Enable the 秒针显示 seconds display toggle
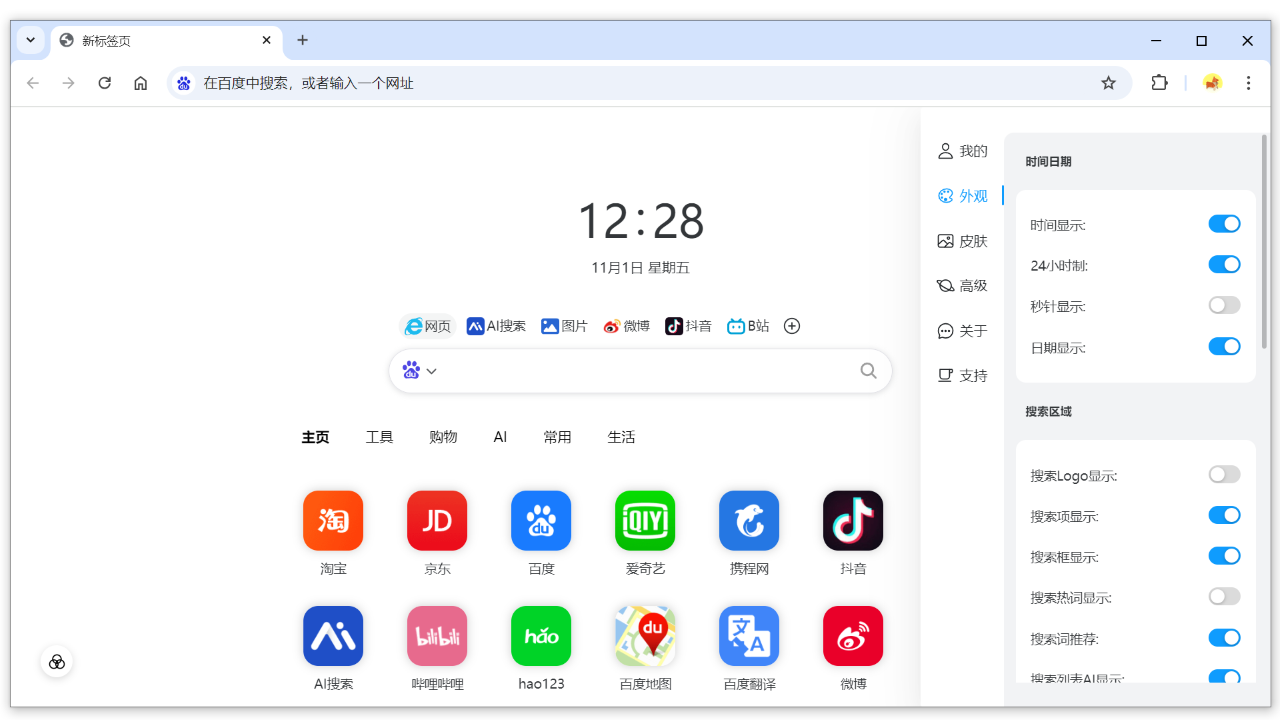 tap(1224, 305)
